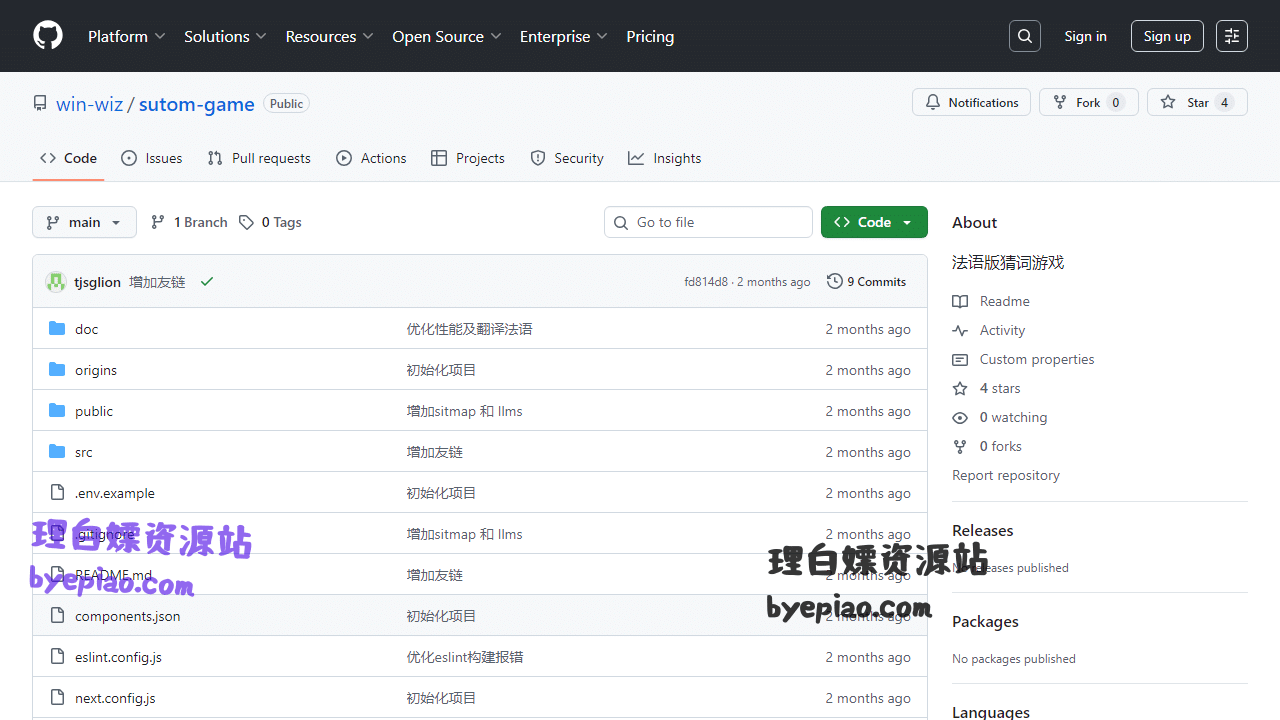
Task: Click the eslint.config.js file icon
Action: point(57,657)
